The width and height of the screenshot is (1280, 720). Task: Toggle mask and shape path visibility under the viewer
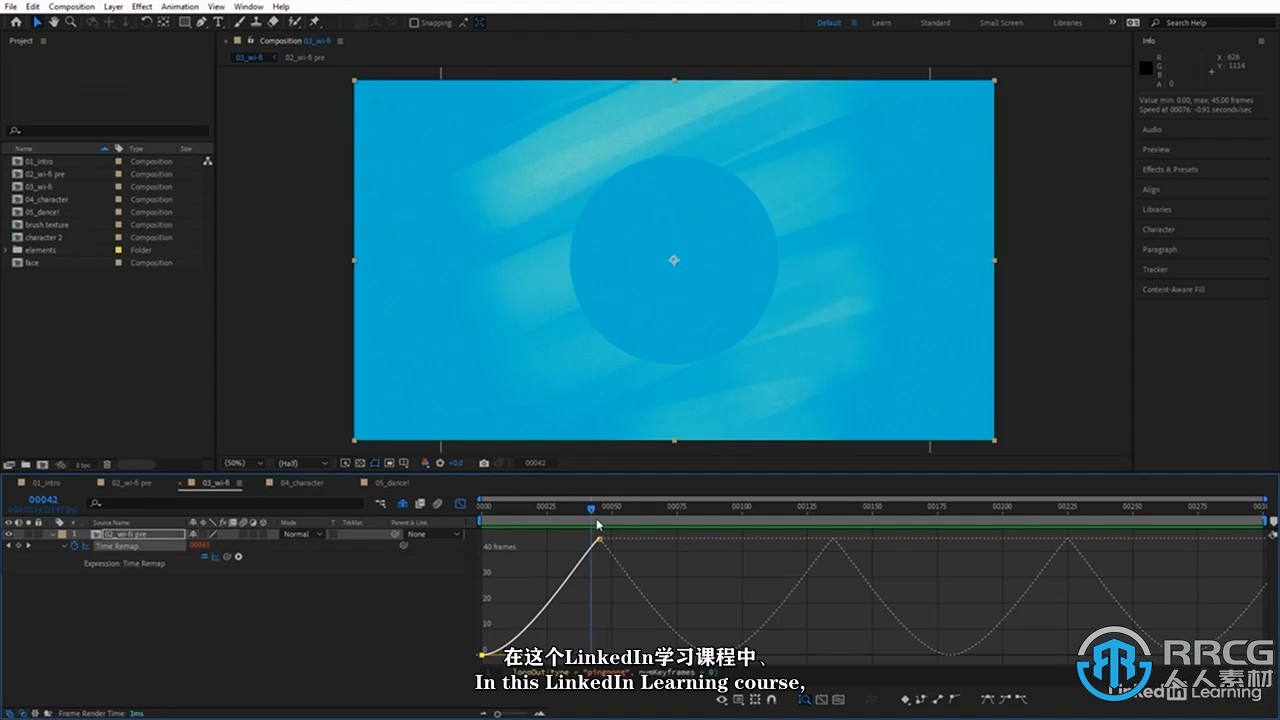coord(374,463)
